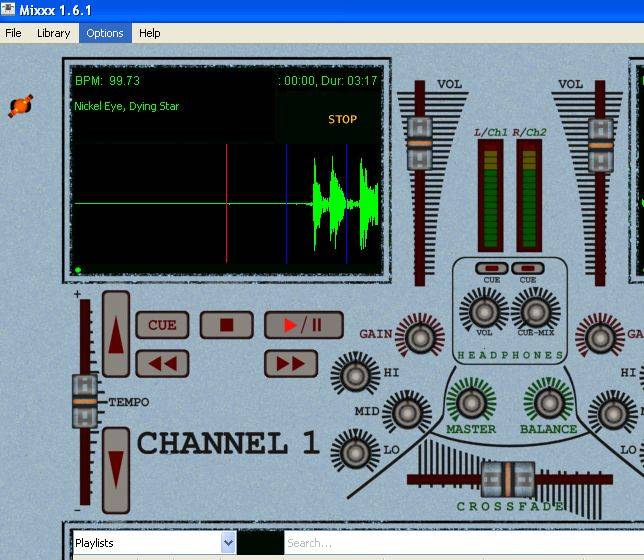Click Channel 1 stop button
The width and height of the screenshot is (644, 560).
(x=227, y=325)
